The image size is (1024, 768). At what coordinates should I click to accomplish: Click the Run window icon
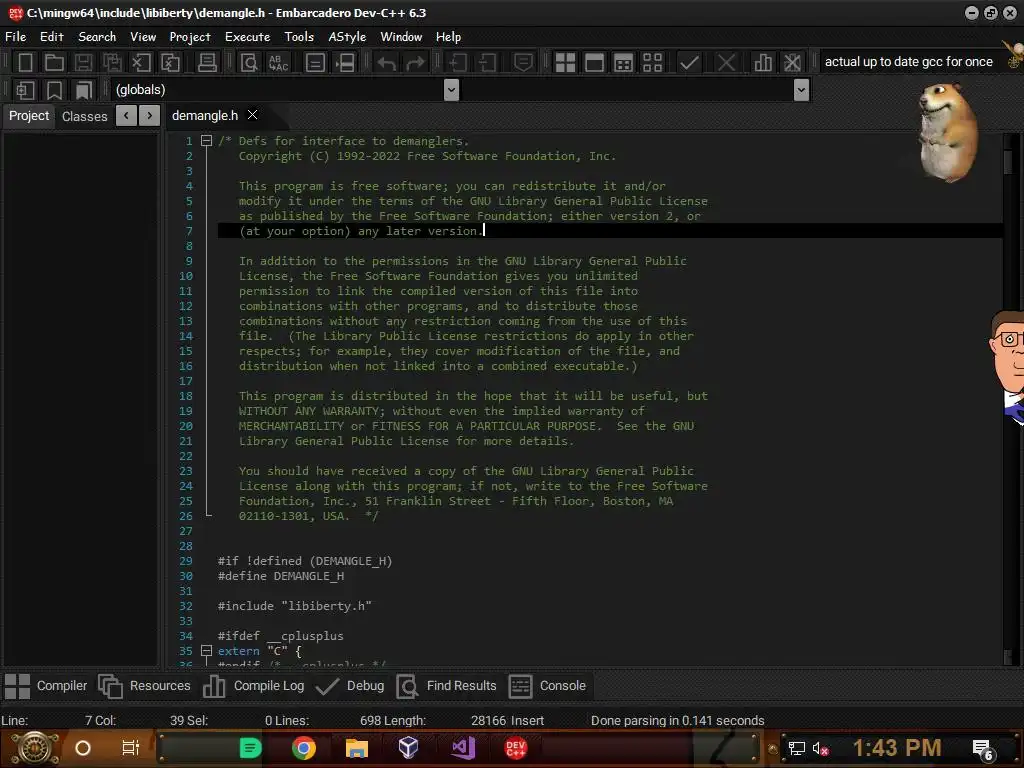pyautogui.click(x=594, y=63)
